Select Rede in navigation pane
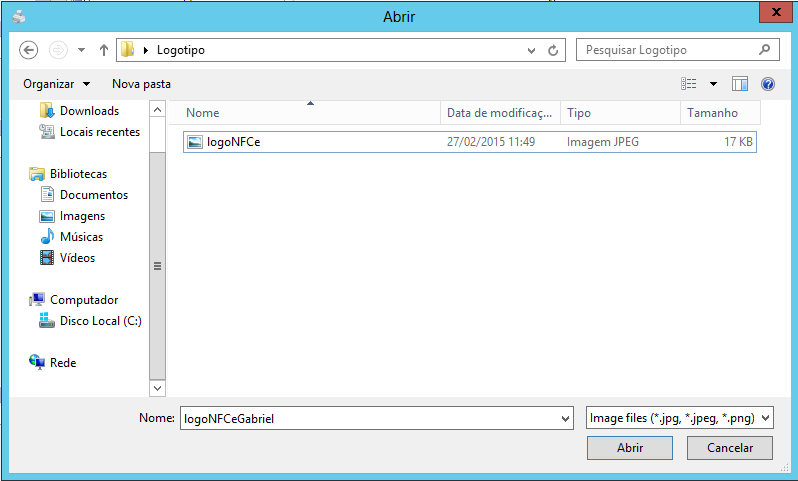 coord(63,363)
